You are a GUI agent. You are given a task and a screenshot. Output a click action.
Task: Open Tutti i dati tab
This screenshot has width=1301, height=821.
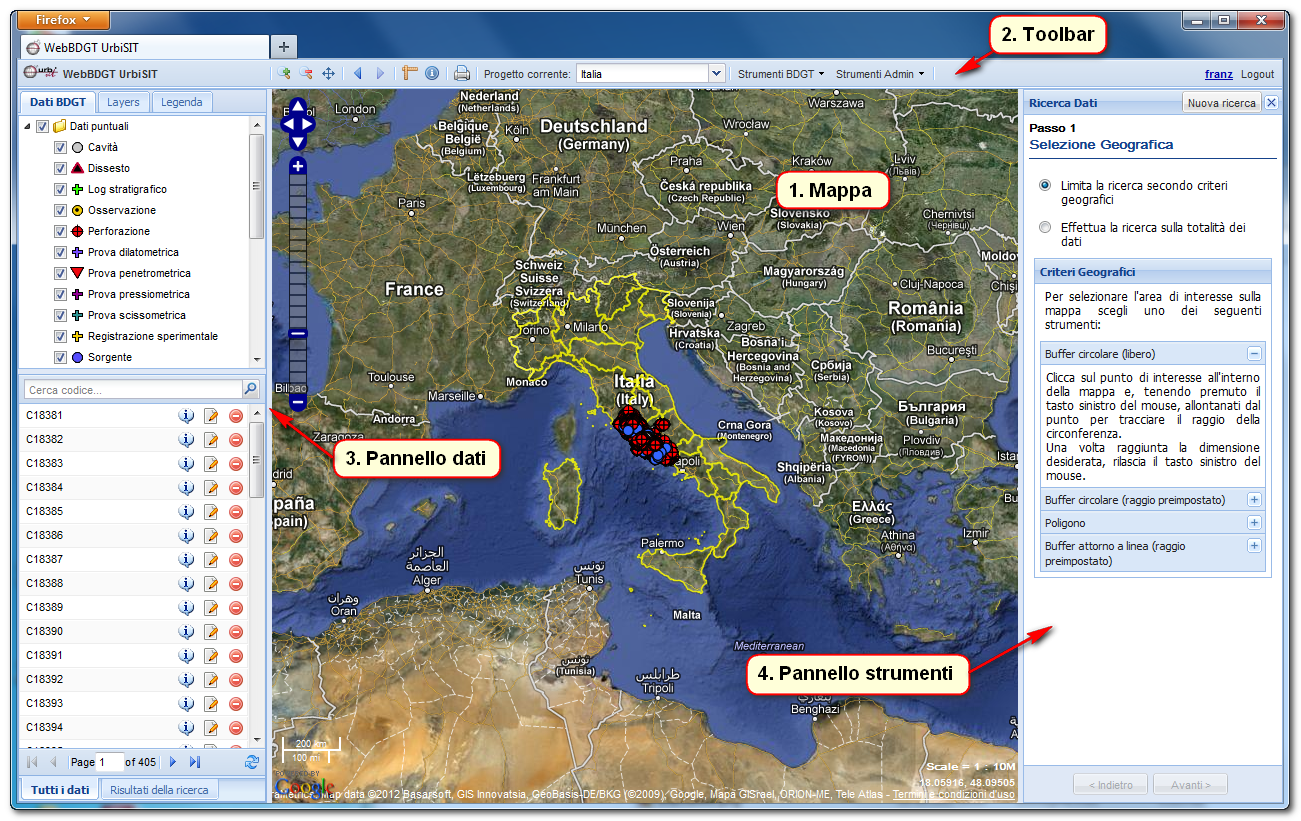[x=59, y=790]
